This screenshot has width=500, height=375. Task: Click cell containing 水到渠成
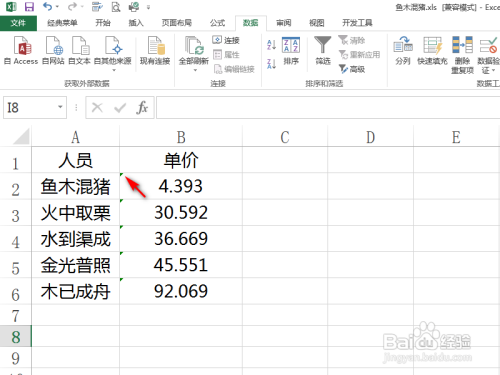point(76,239)
